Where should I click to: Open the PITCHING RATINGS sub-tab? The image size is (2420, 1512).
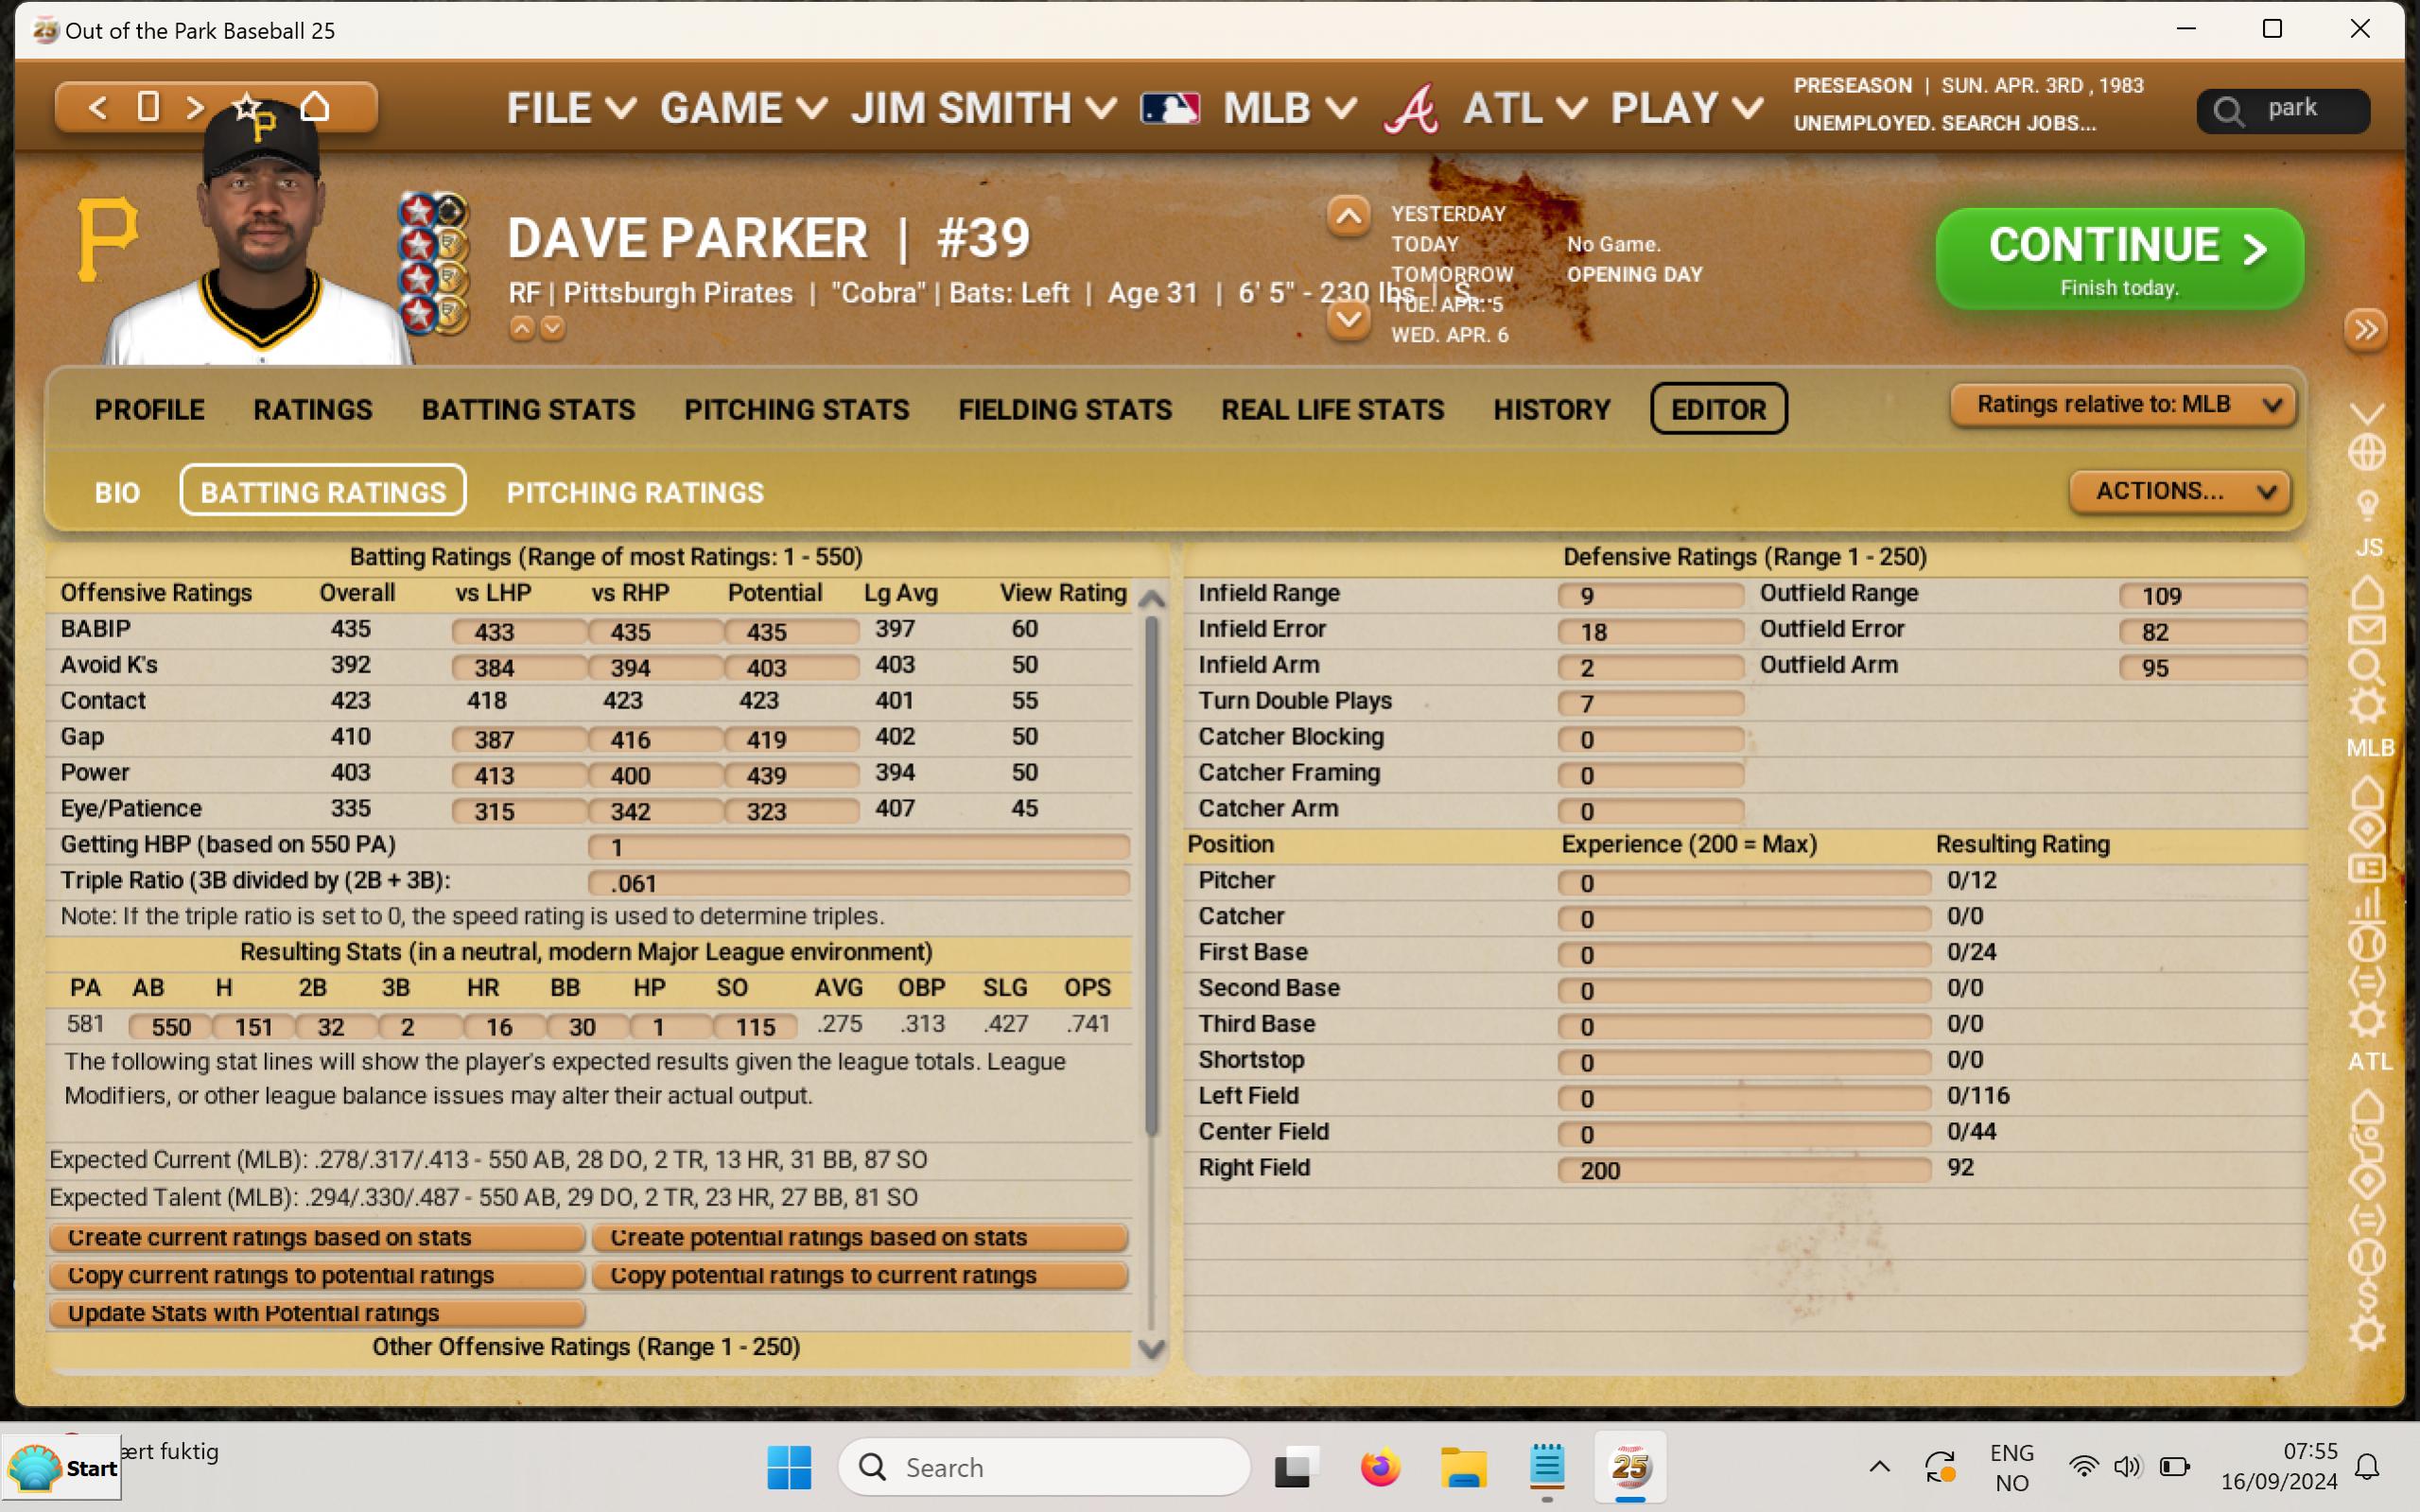pos(635,492)
